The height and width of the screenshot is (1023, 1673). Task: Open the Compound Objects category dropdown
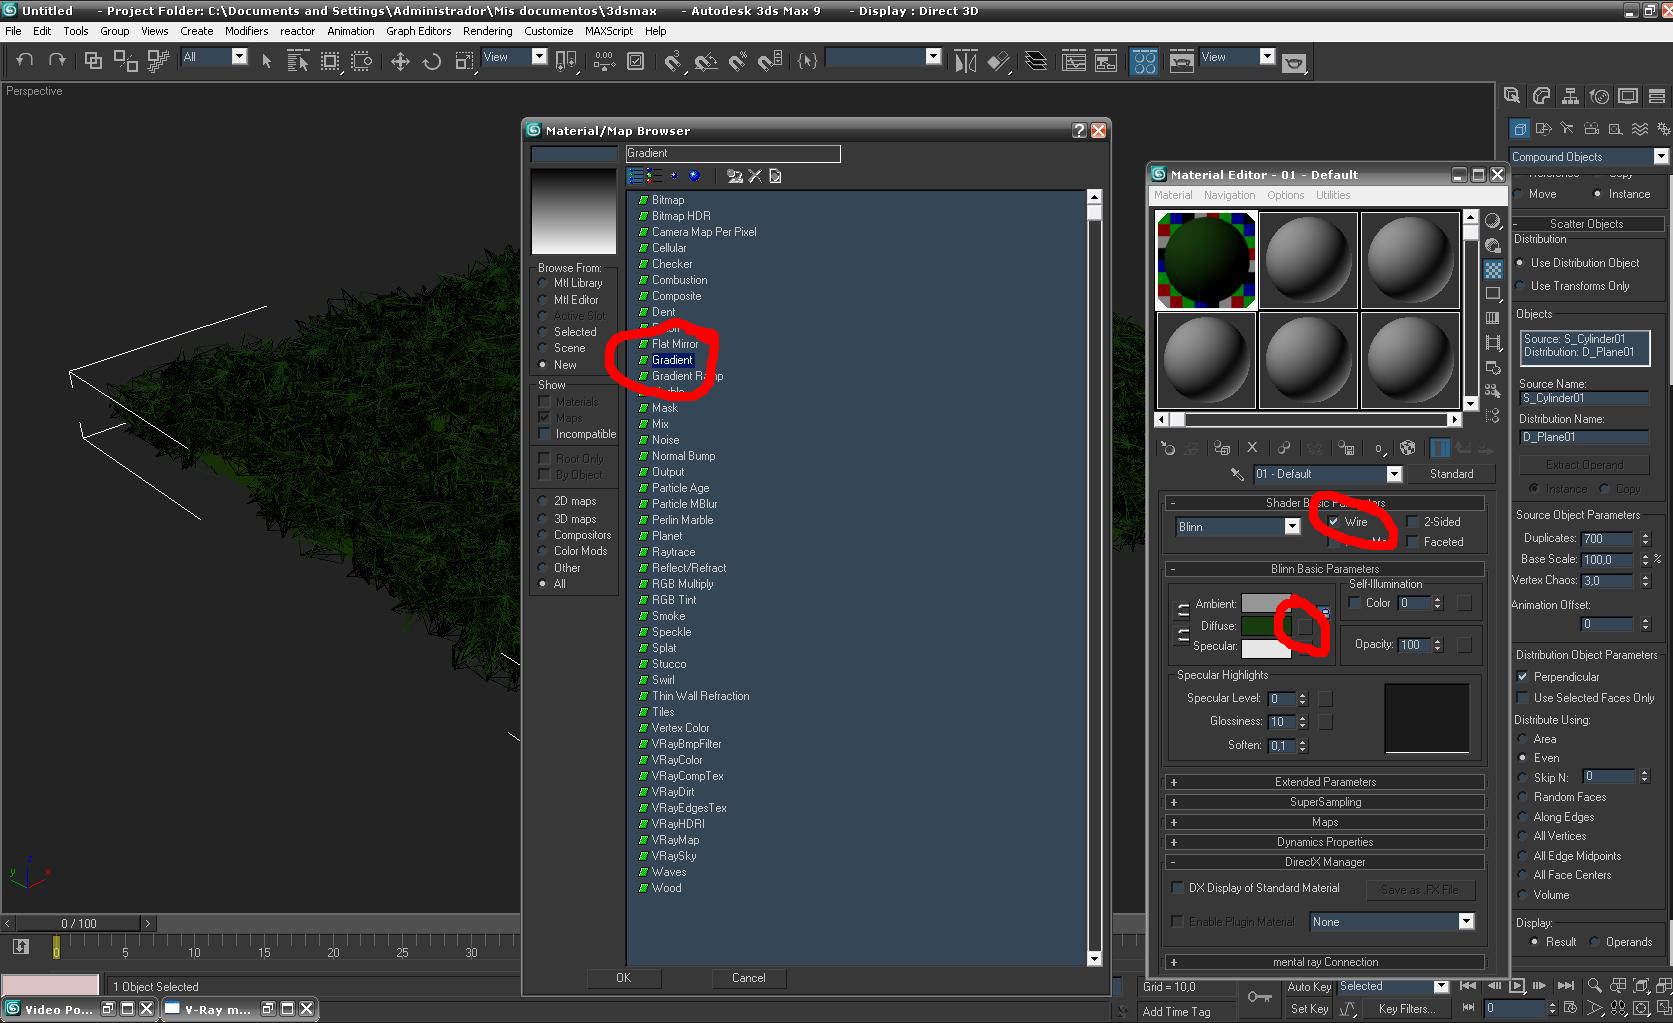click(1661, 157)
